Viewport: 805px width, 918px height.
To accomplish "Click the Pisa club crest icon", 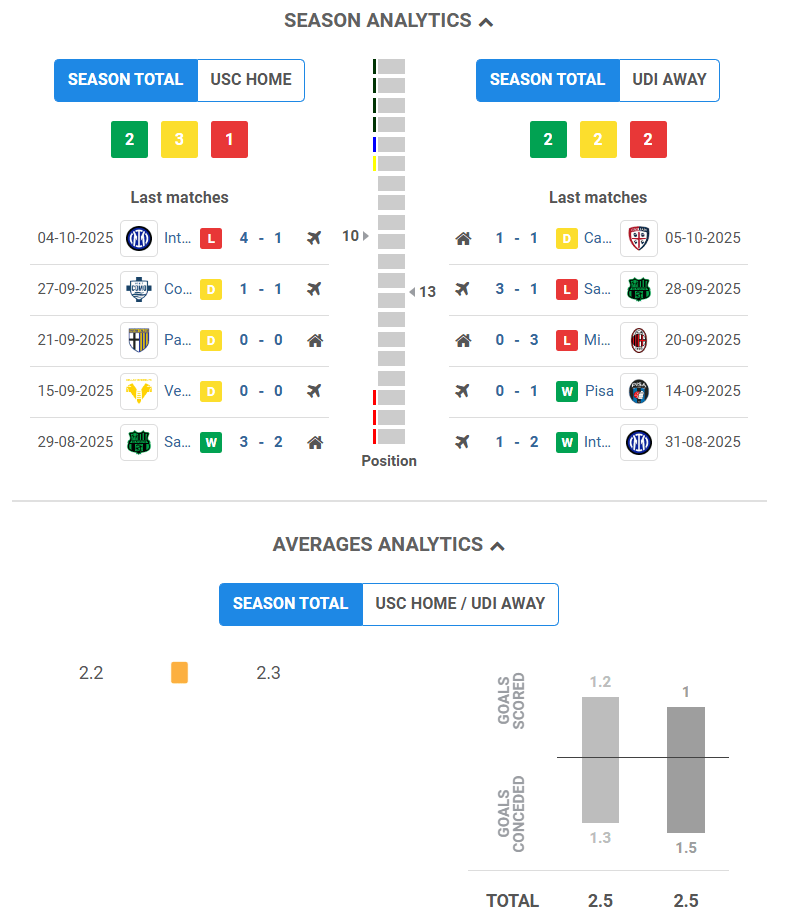I will point(639,391).
